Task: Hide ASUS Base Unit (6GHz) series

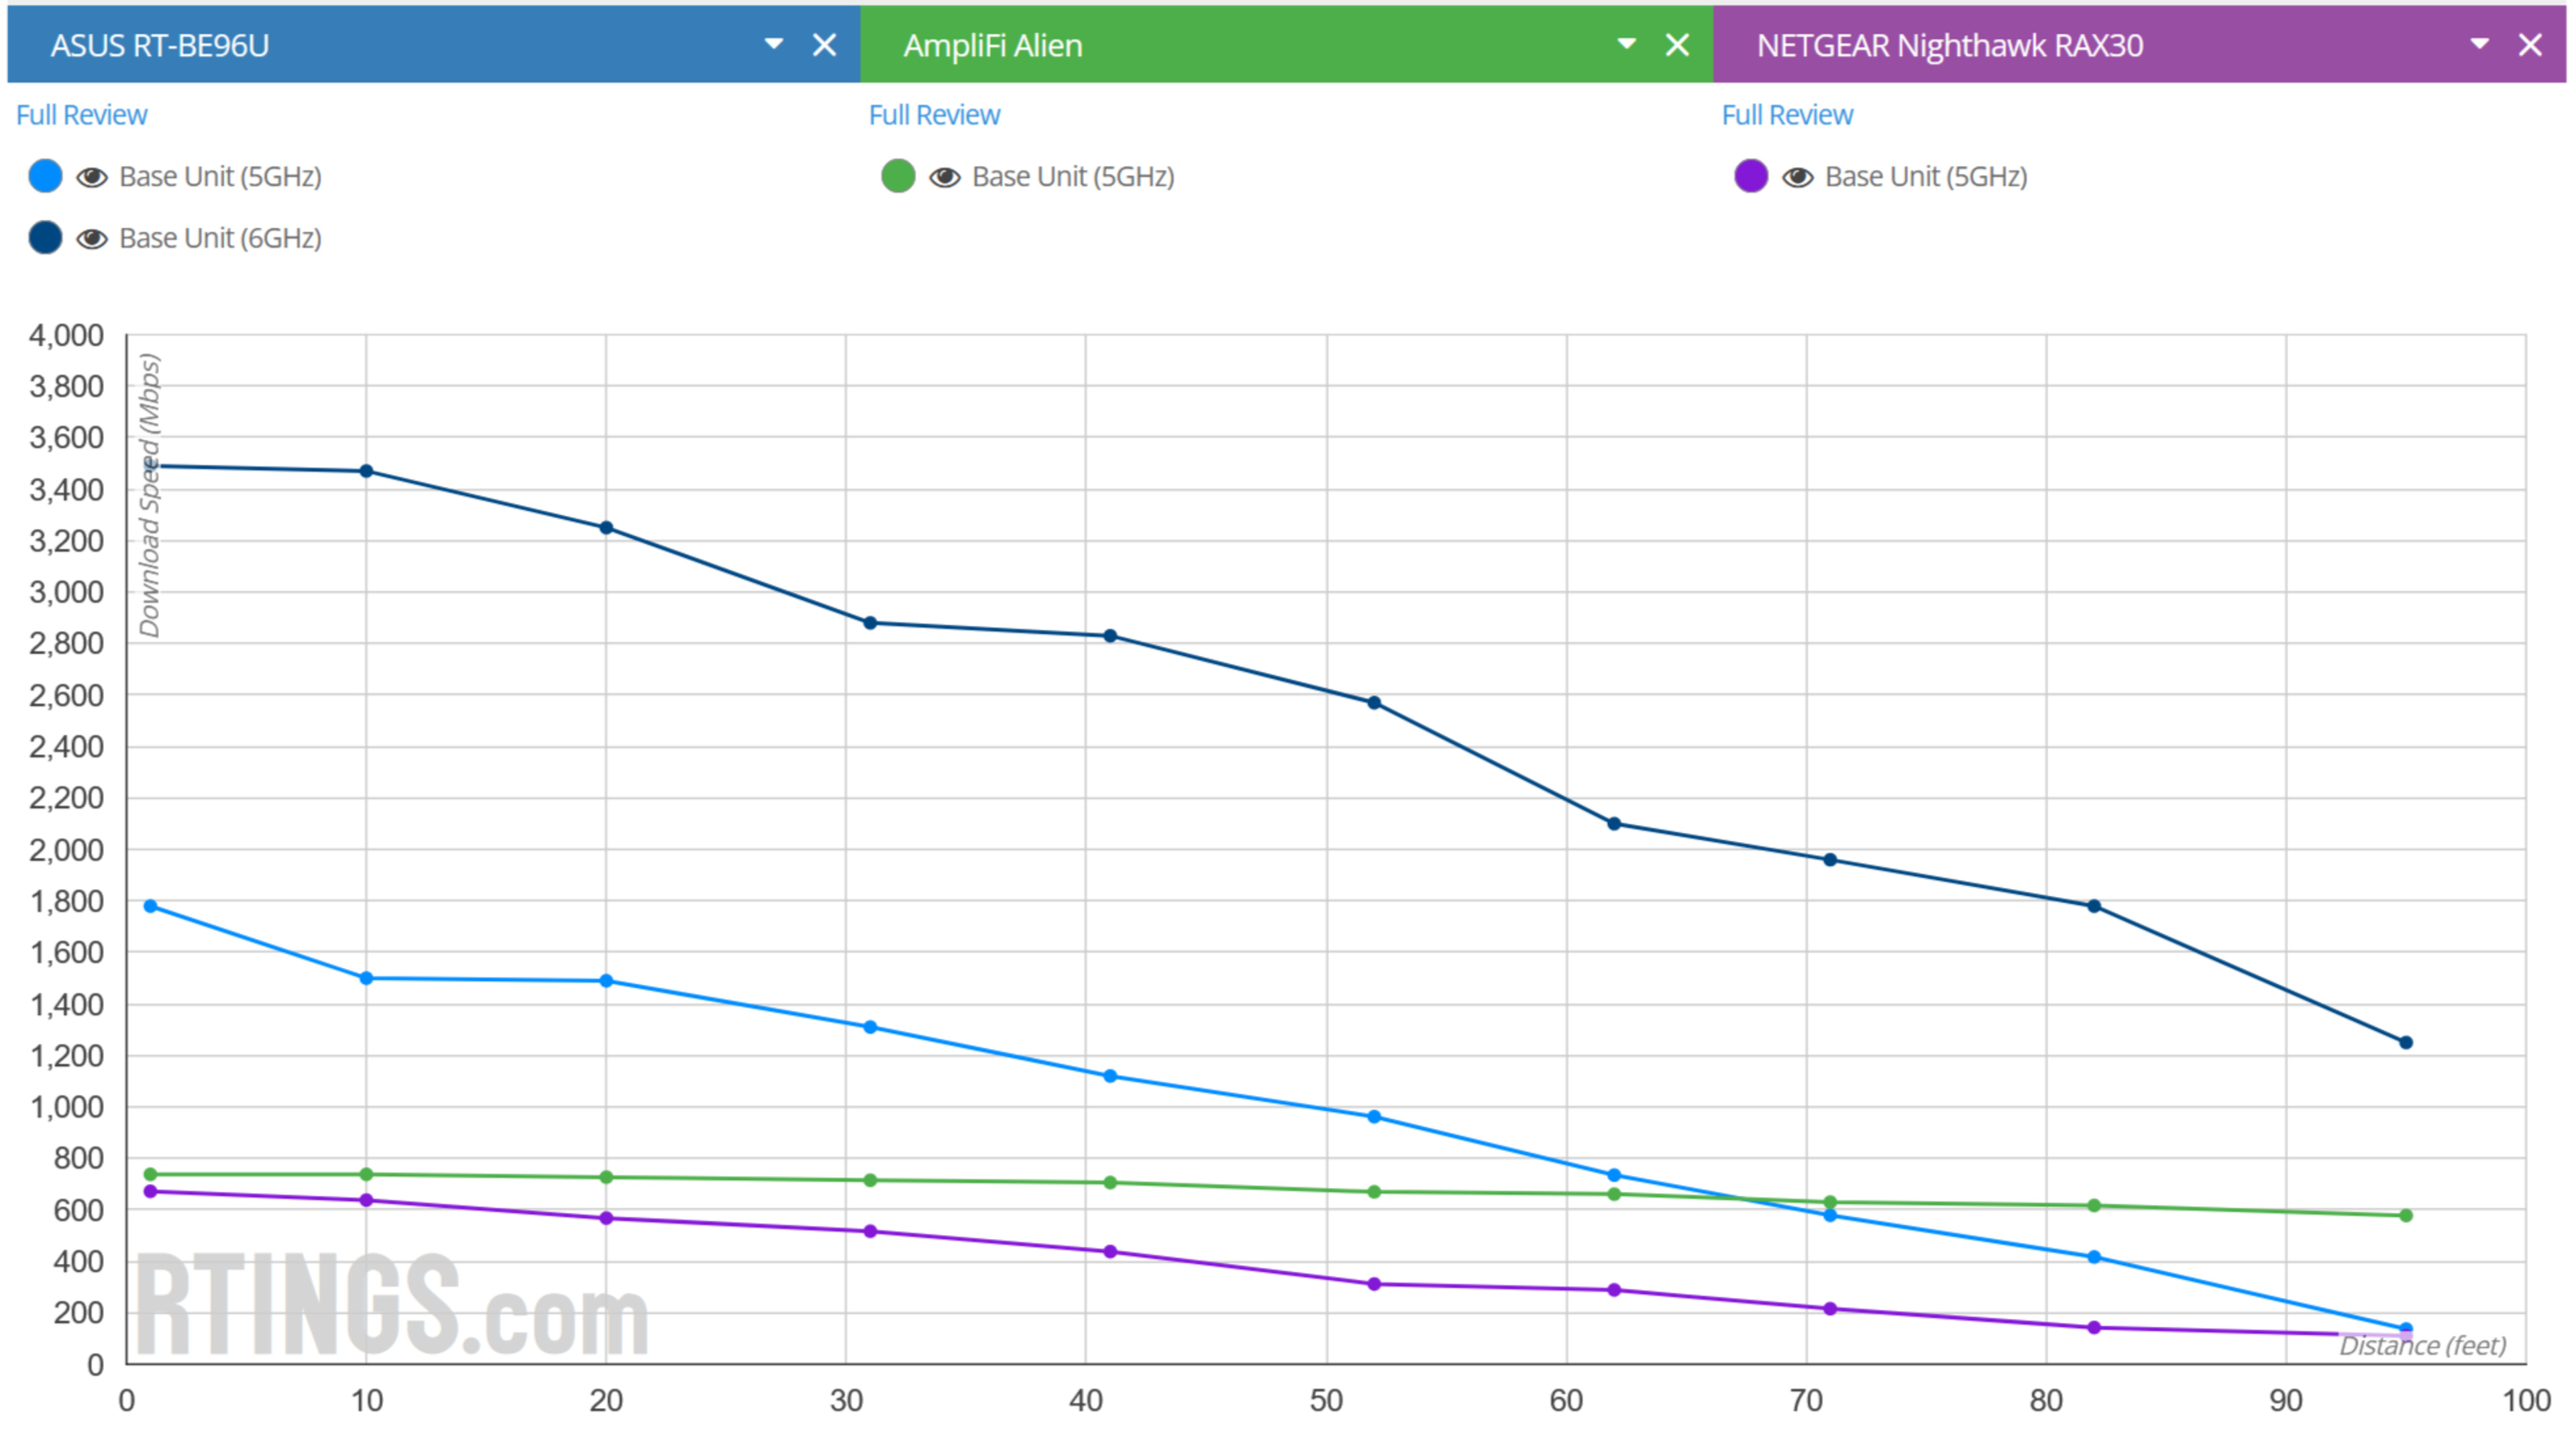Action: pyautogui.click(x=92, y=239)
